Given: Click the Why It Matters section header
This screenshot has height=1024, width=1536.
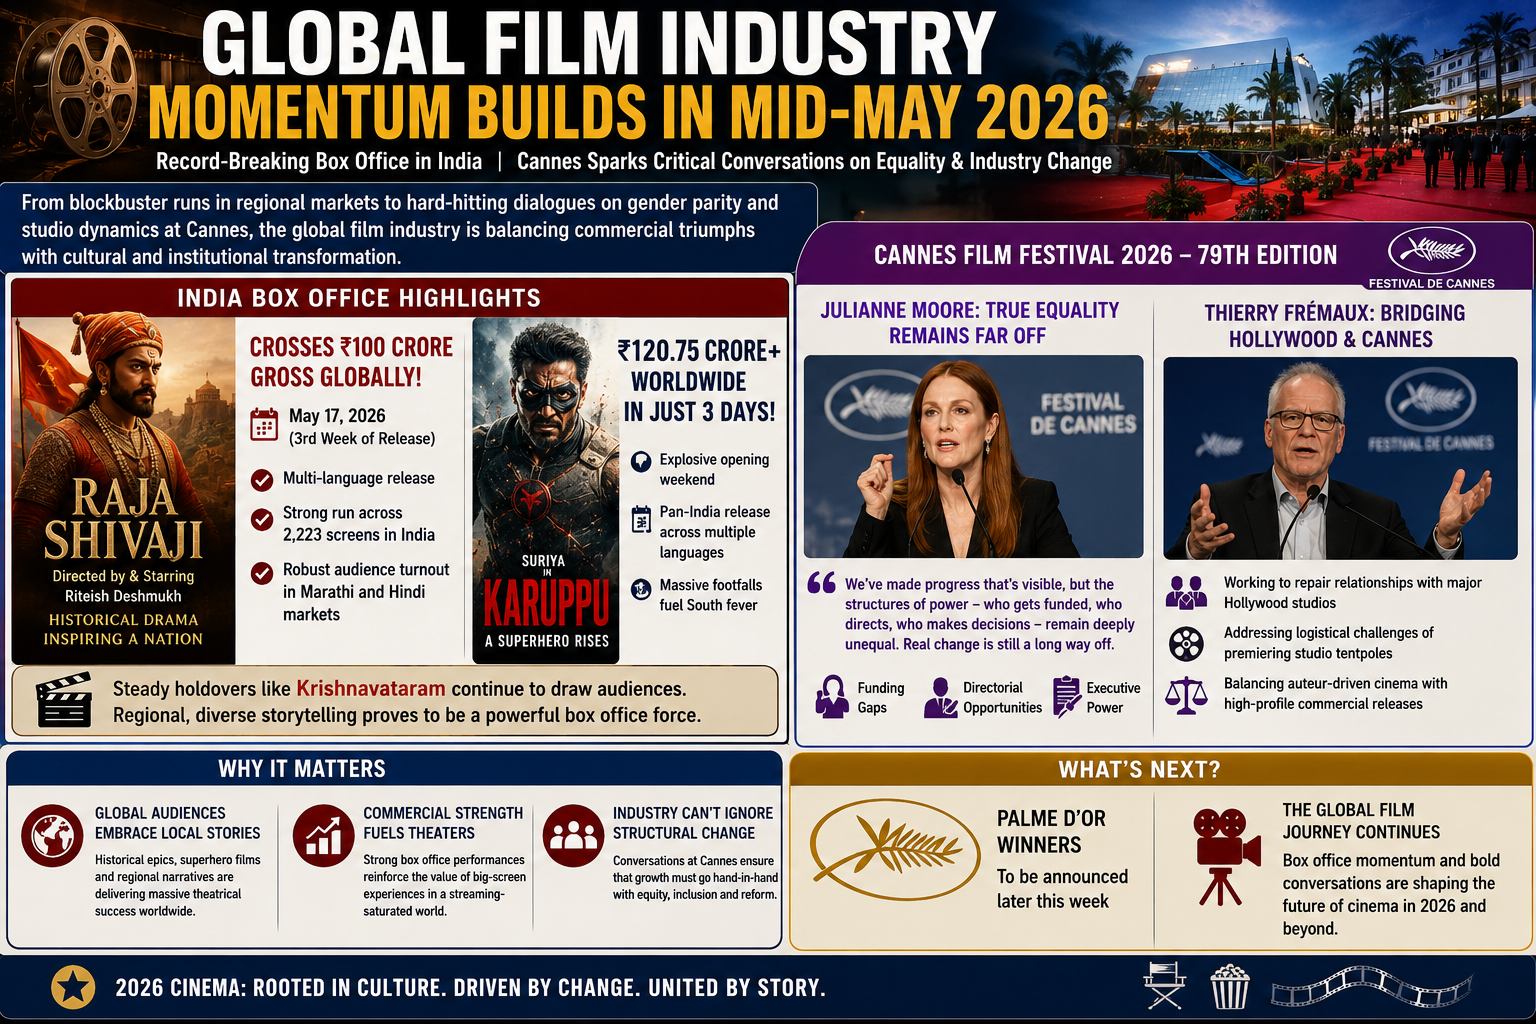Looking at the screenshot, I should 394,768.
